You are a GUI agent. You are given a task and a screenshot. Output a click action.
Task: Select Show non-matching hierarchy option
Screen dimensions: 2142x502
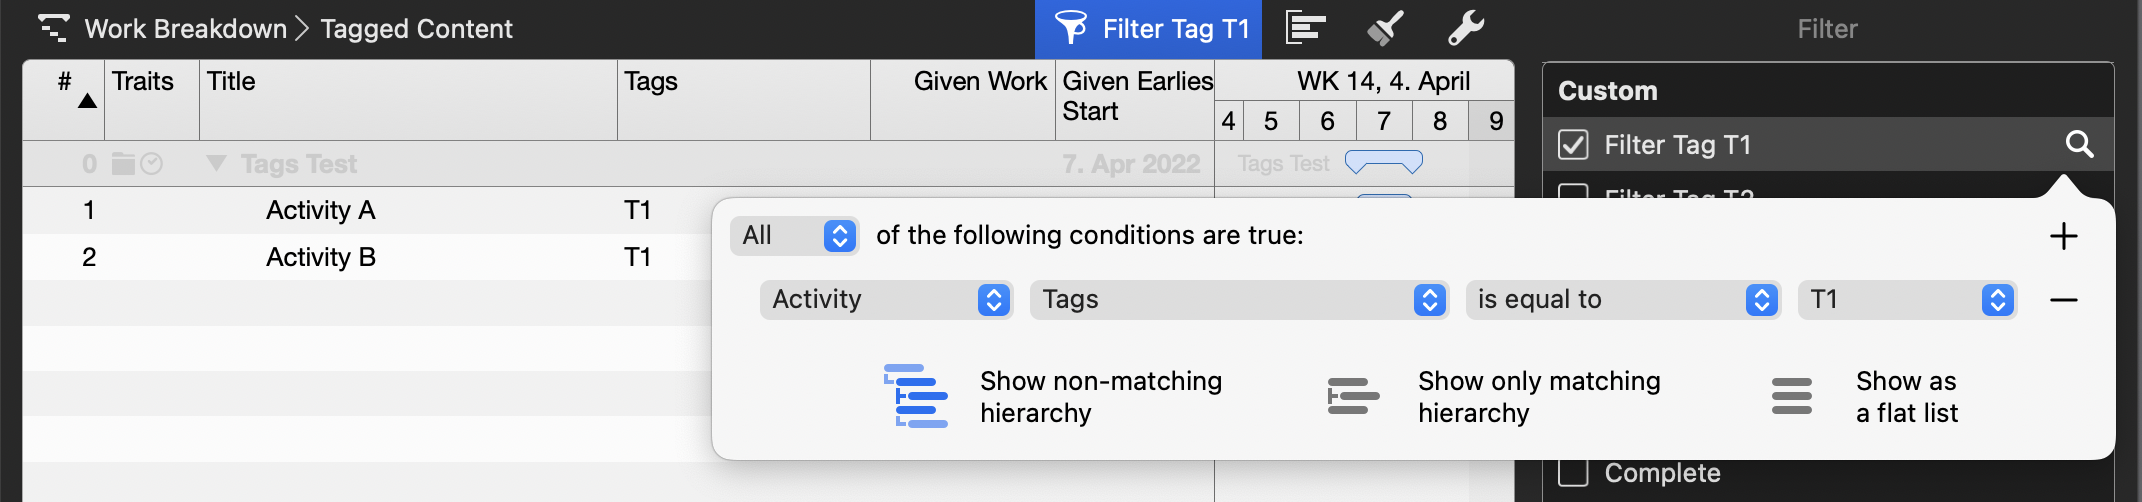(x=1054, y=397)
